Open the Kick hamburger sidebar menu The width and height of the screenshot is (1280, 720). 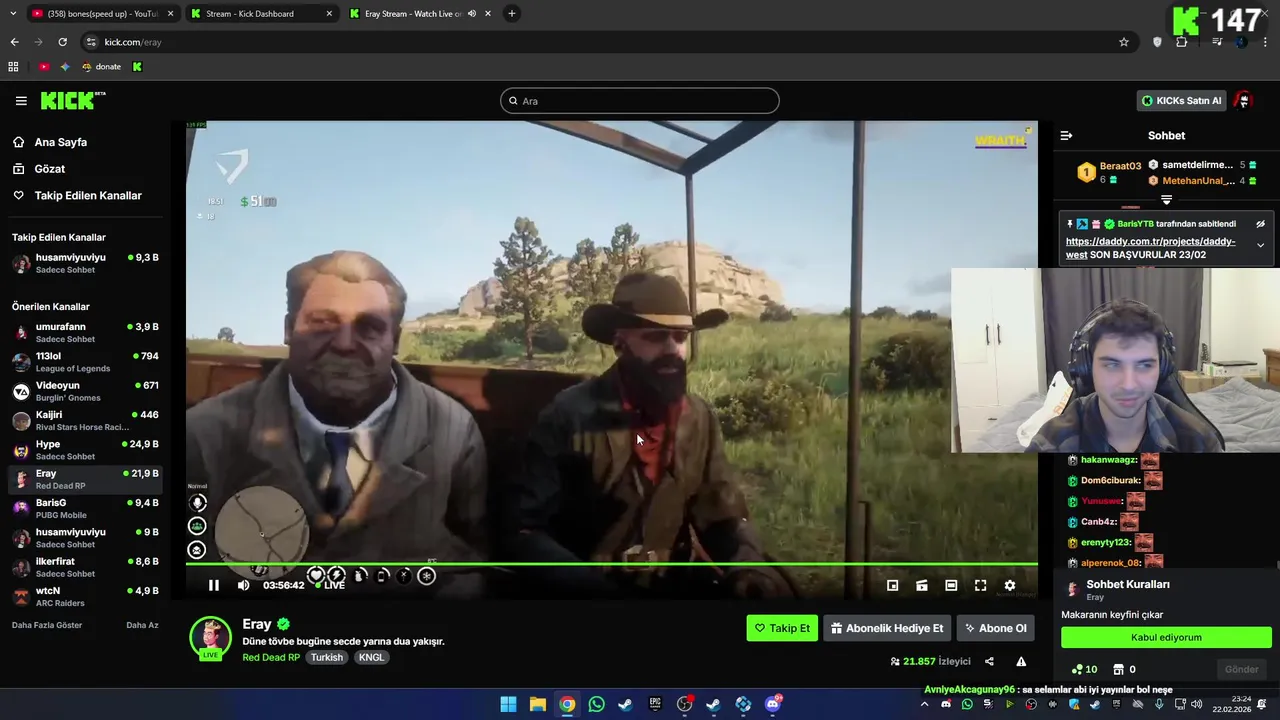21,101
